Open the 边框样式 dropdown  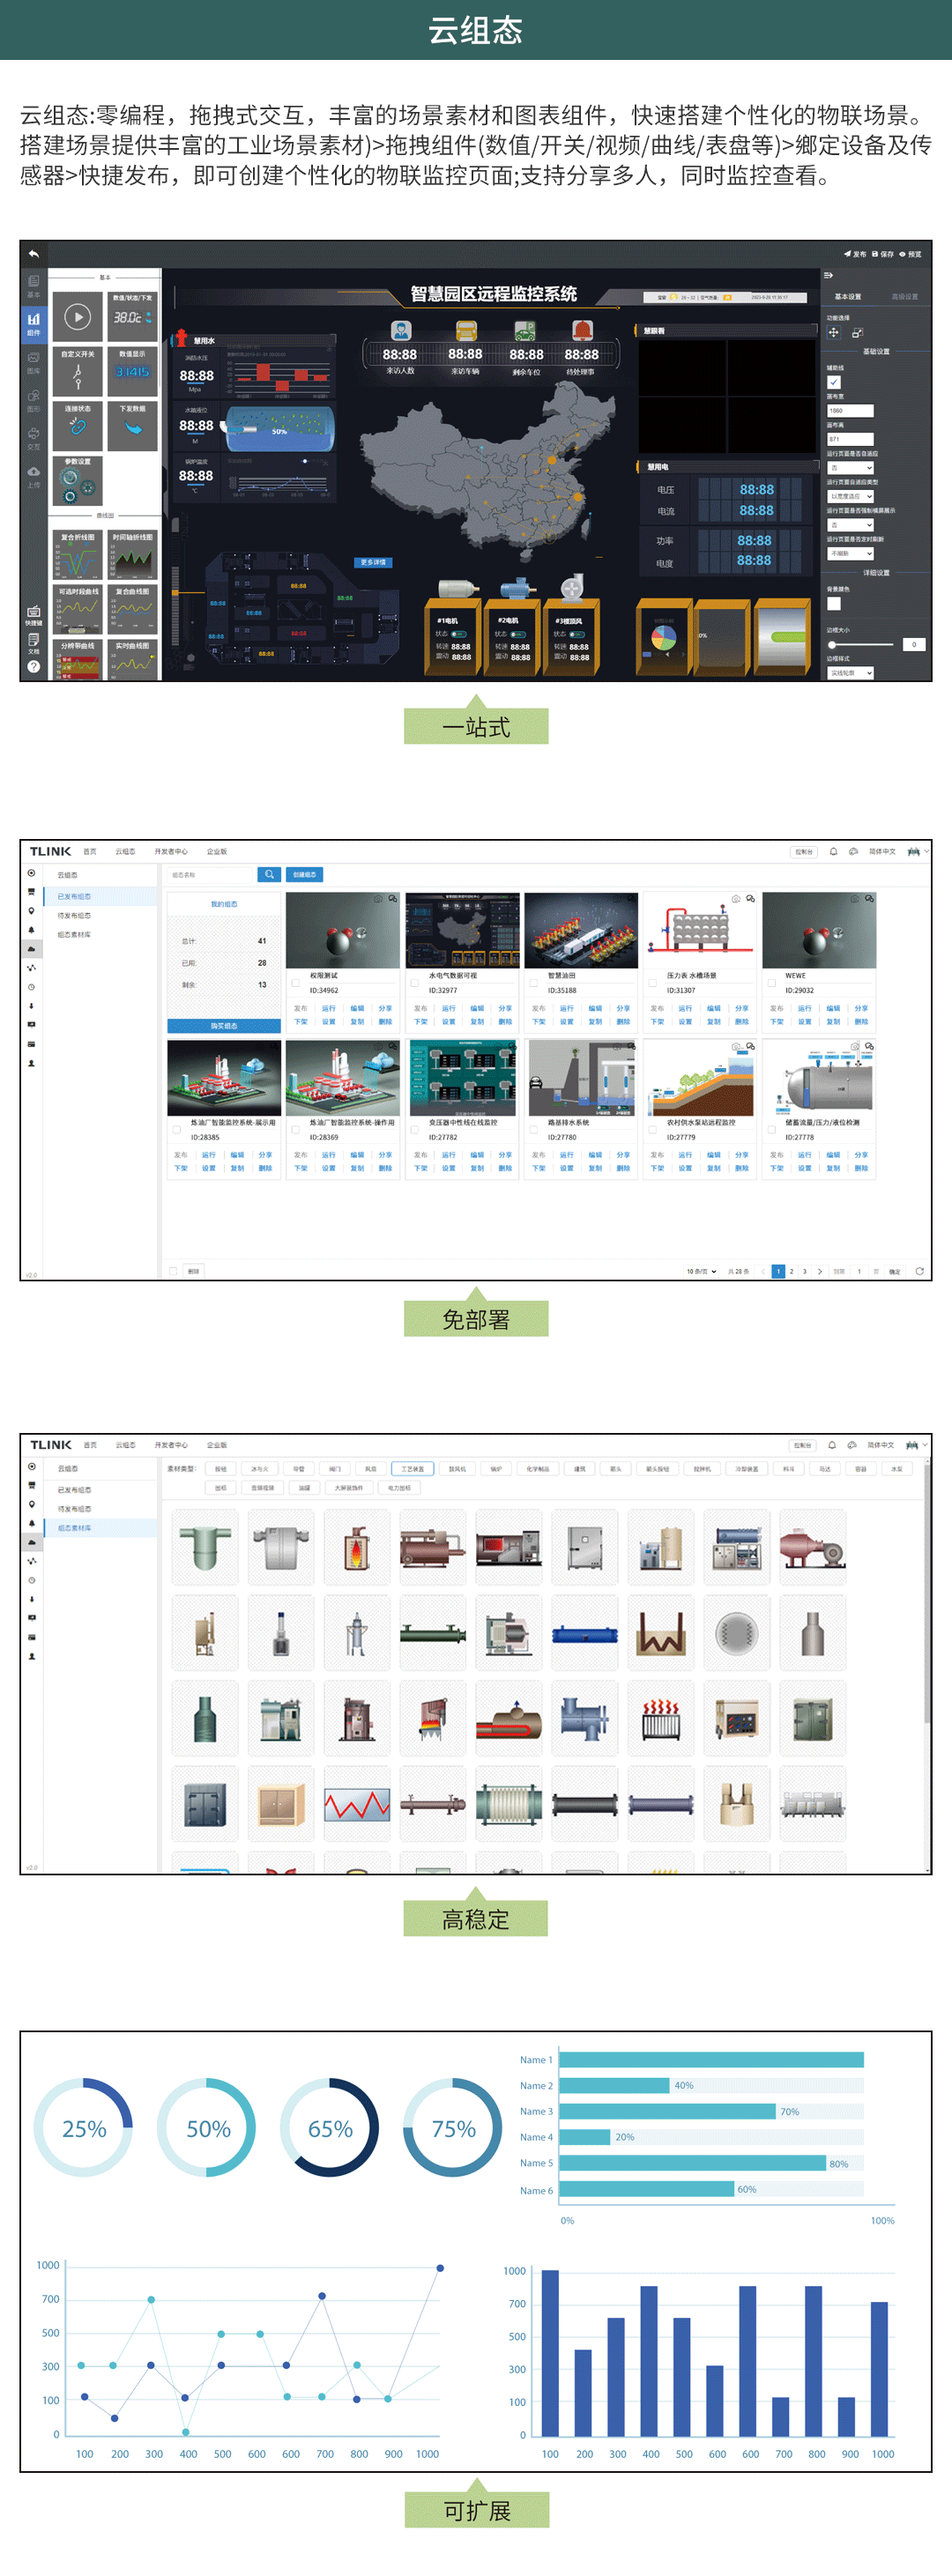click(851, 673)
